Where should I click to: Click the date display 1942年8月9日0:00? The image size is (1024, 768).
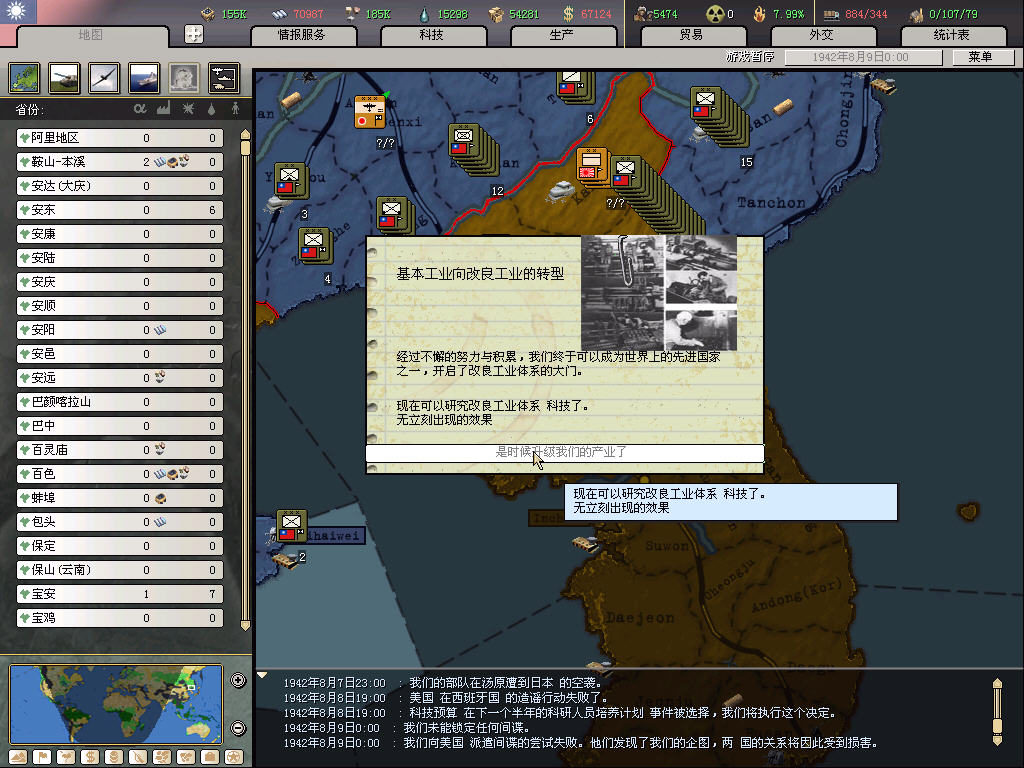coord(863,57)
